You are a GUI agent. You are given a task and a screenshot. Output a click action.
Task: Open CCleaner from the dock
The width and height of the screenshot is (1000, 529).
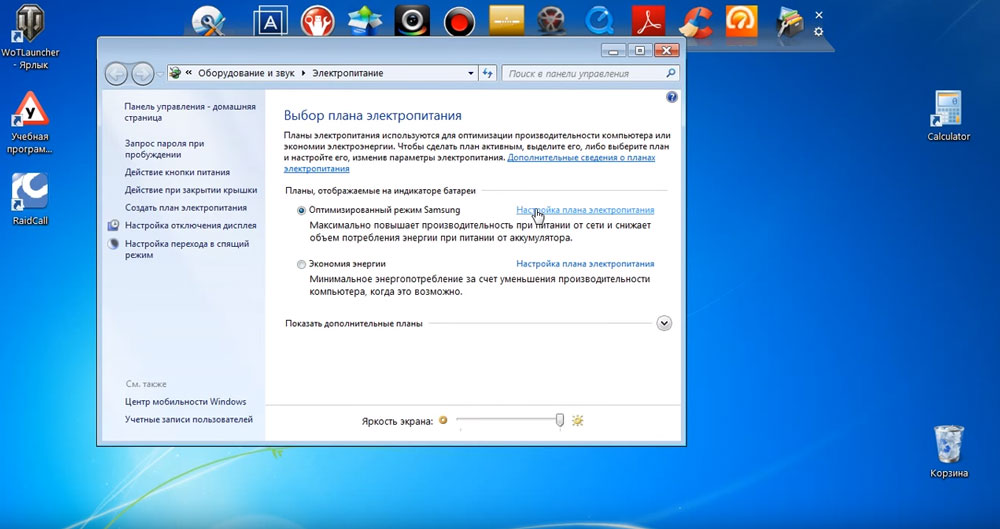(695, 20)
